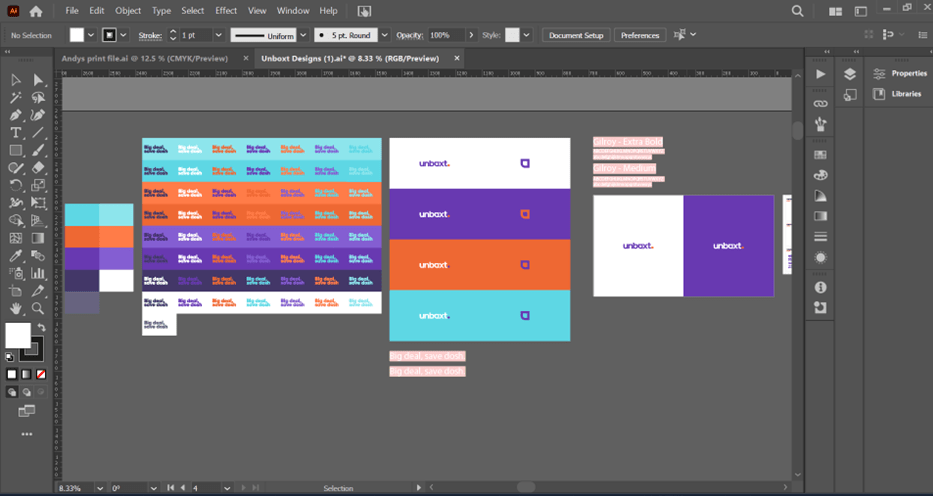Choose the Magic Wand tool
The height and width of the screenshot is (496, 933).
coord(16,98)
